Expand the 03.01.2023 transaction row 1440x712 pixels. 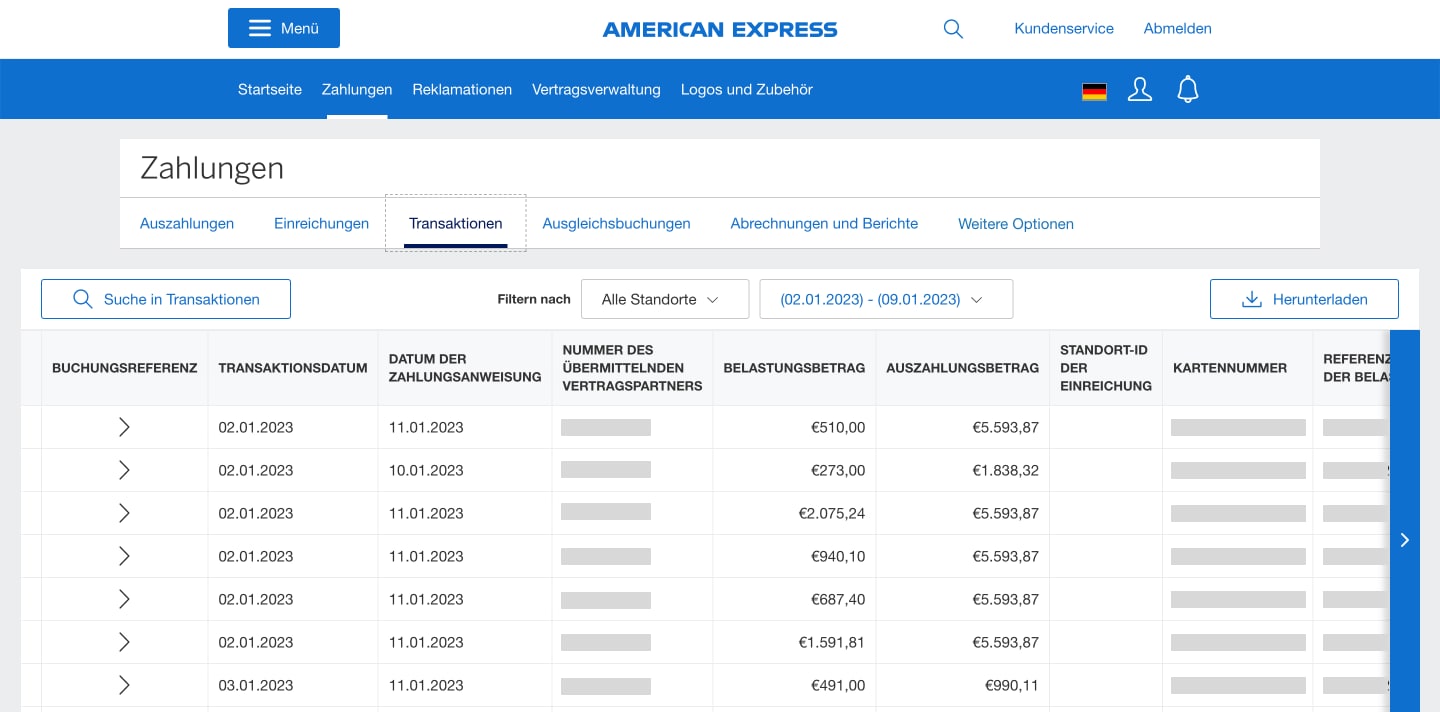124,685
